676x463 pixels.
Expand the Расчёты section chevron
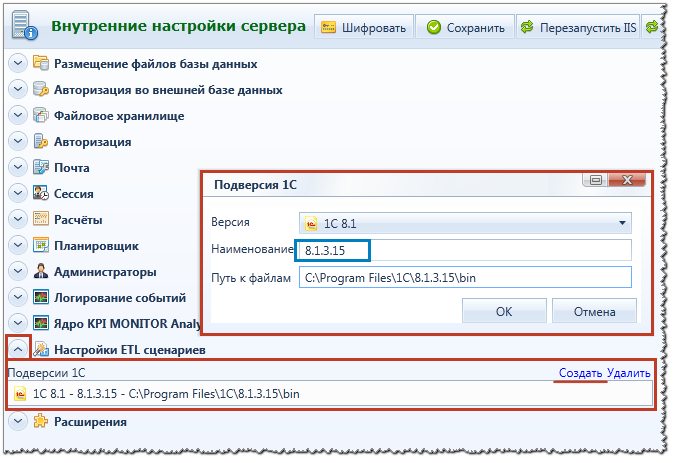pyautogui.click(x=18, y=219)
